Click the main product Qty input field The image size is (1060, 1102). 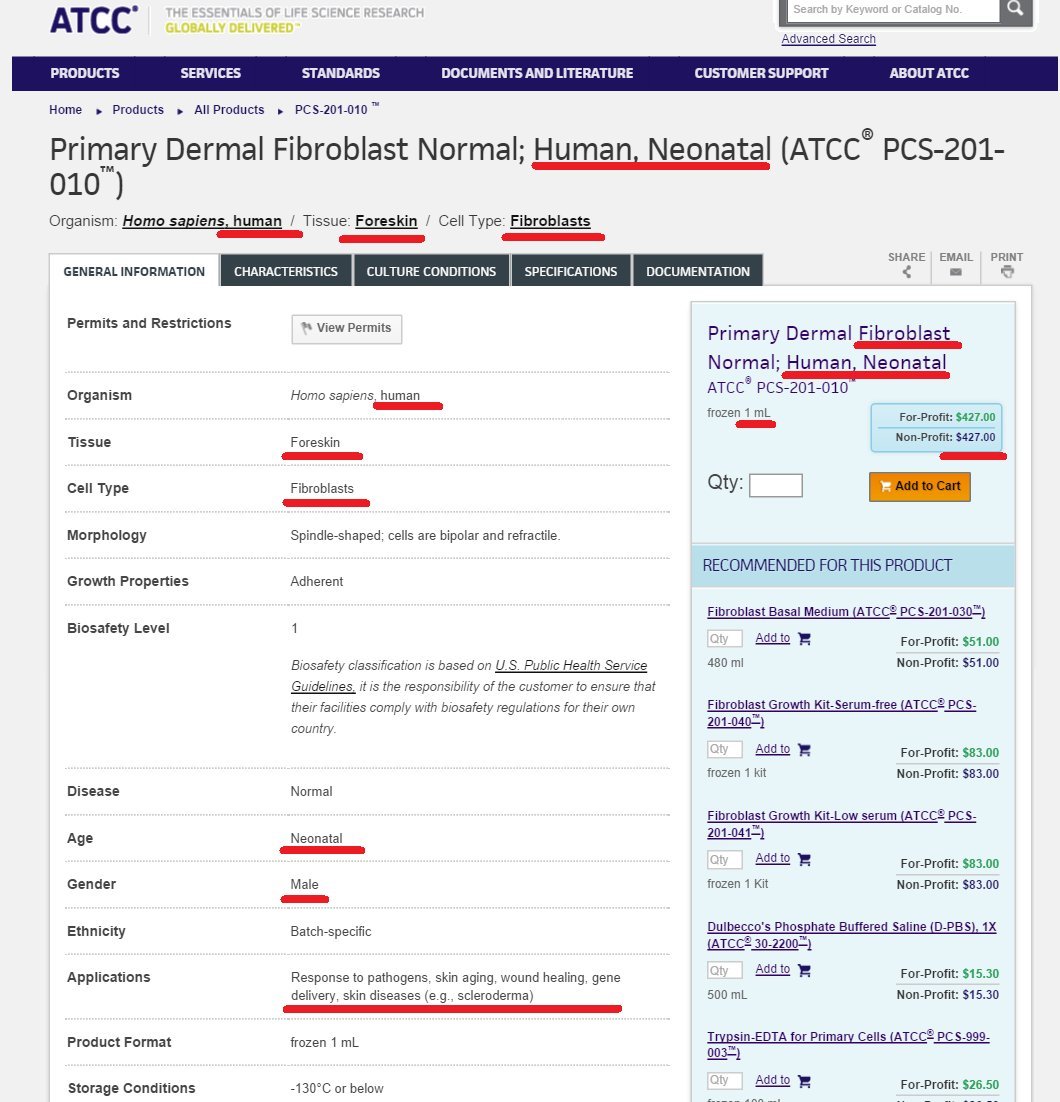pos(775,485)
